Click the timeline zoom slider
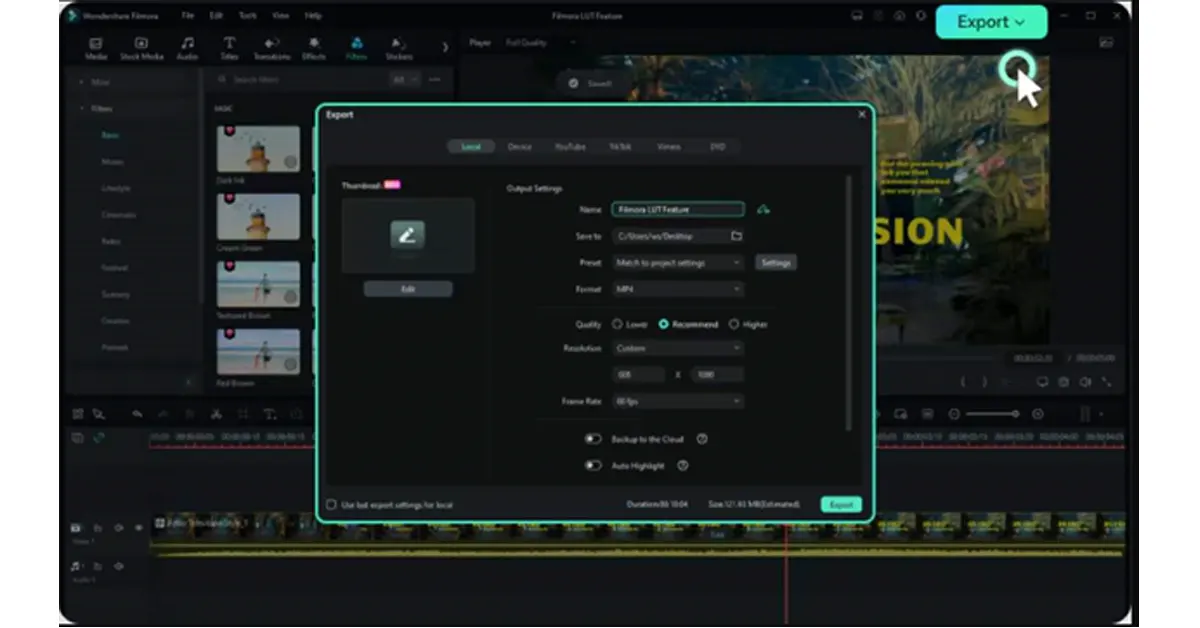Viewport: 1200px width, 628px height. pos(991,414)
